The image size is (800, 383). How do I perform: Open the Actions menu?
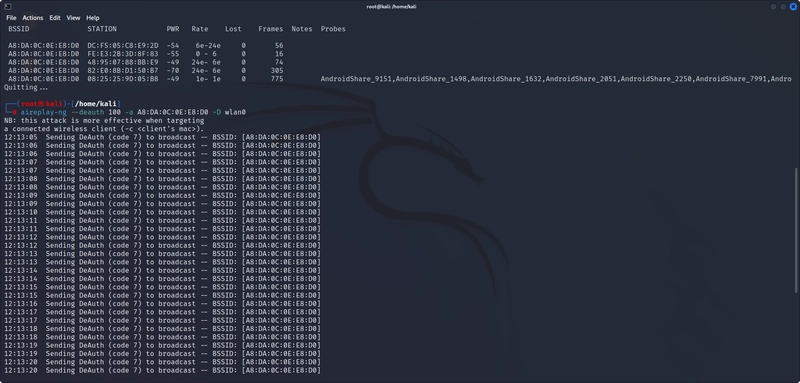[33, 18]
